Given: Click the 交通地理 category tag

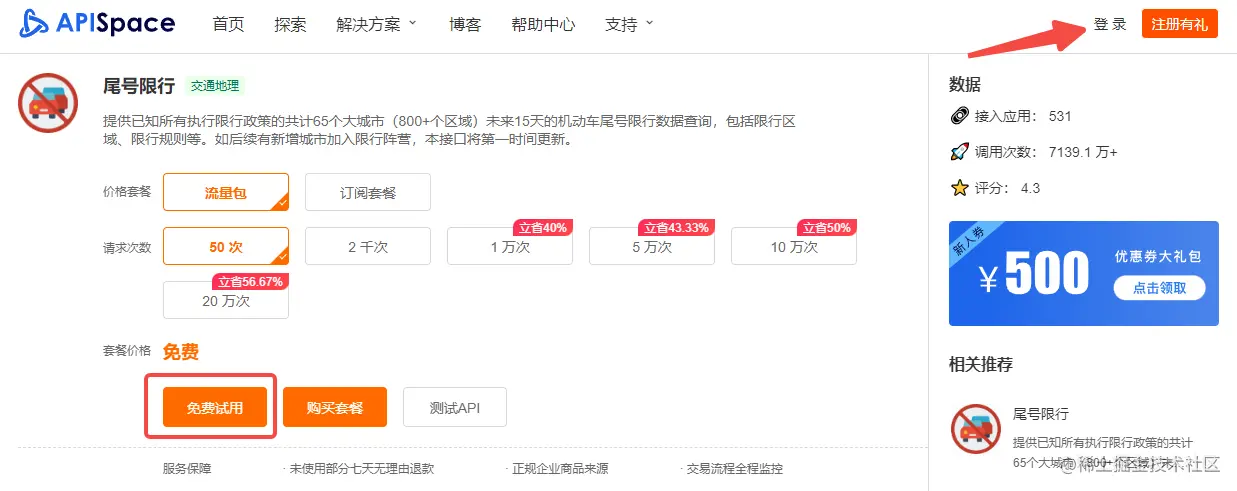Looking at the screenshot, I should pyautogui.click(x=217, y=86).
